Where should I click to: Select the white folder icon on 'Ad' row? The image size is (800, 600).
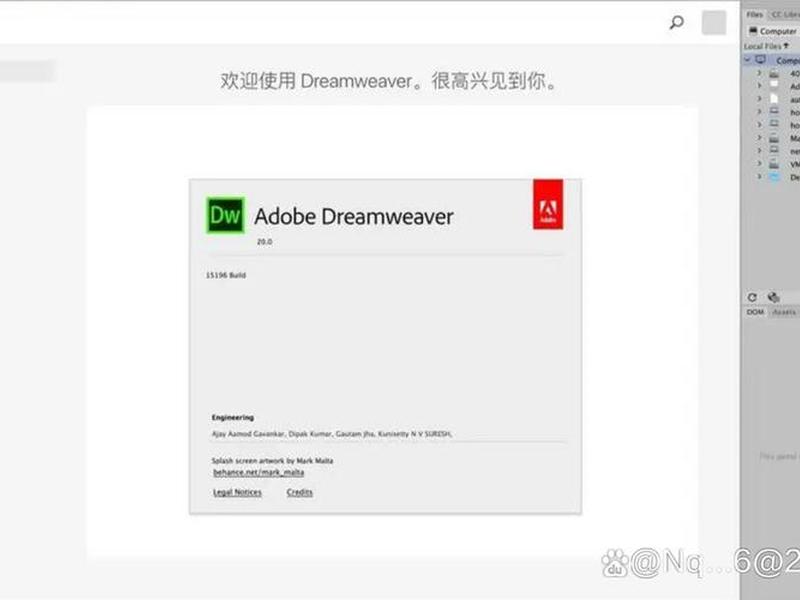pos(774,85)
